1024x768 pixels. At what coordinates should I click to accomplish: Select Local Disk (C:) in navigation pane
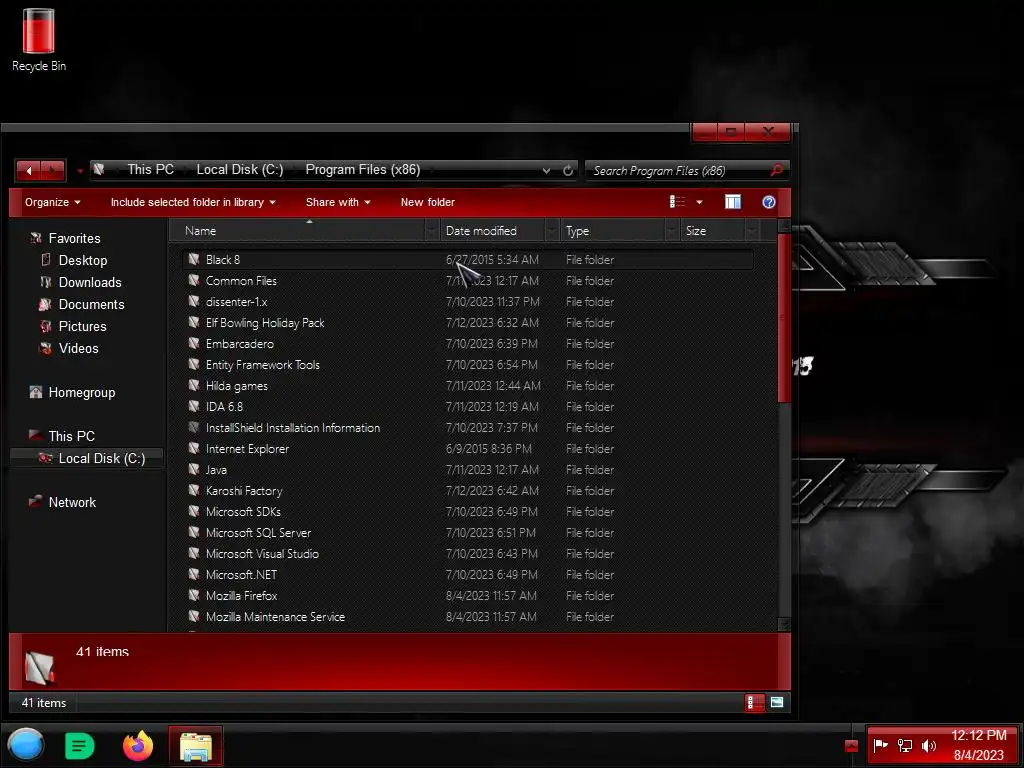101,458
